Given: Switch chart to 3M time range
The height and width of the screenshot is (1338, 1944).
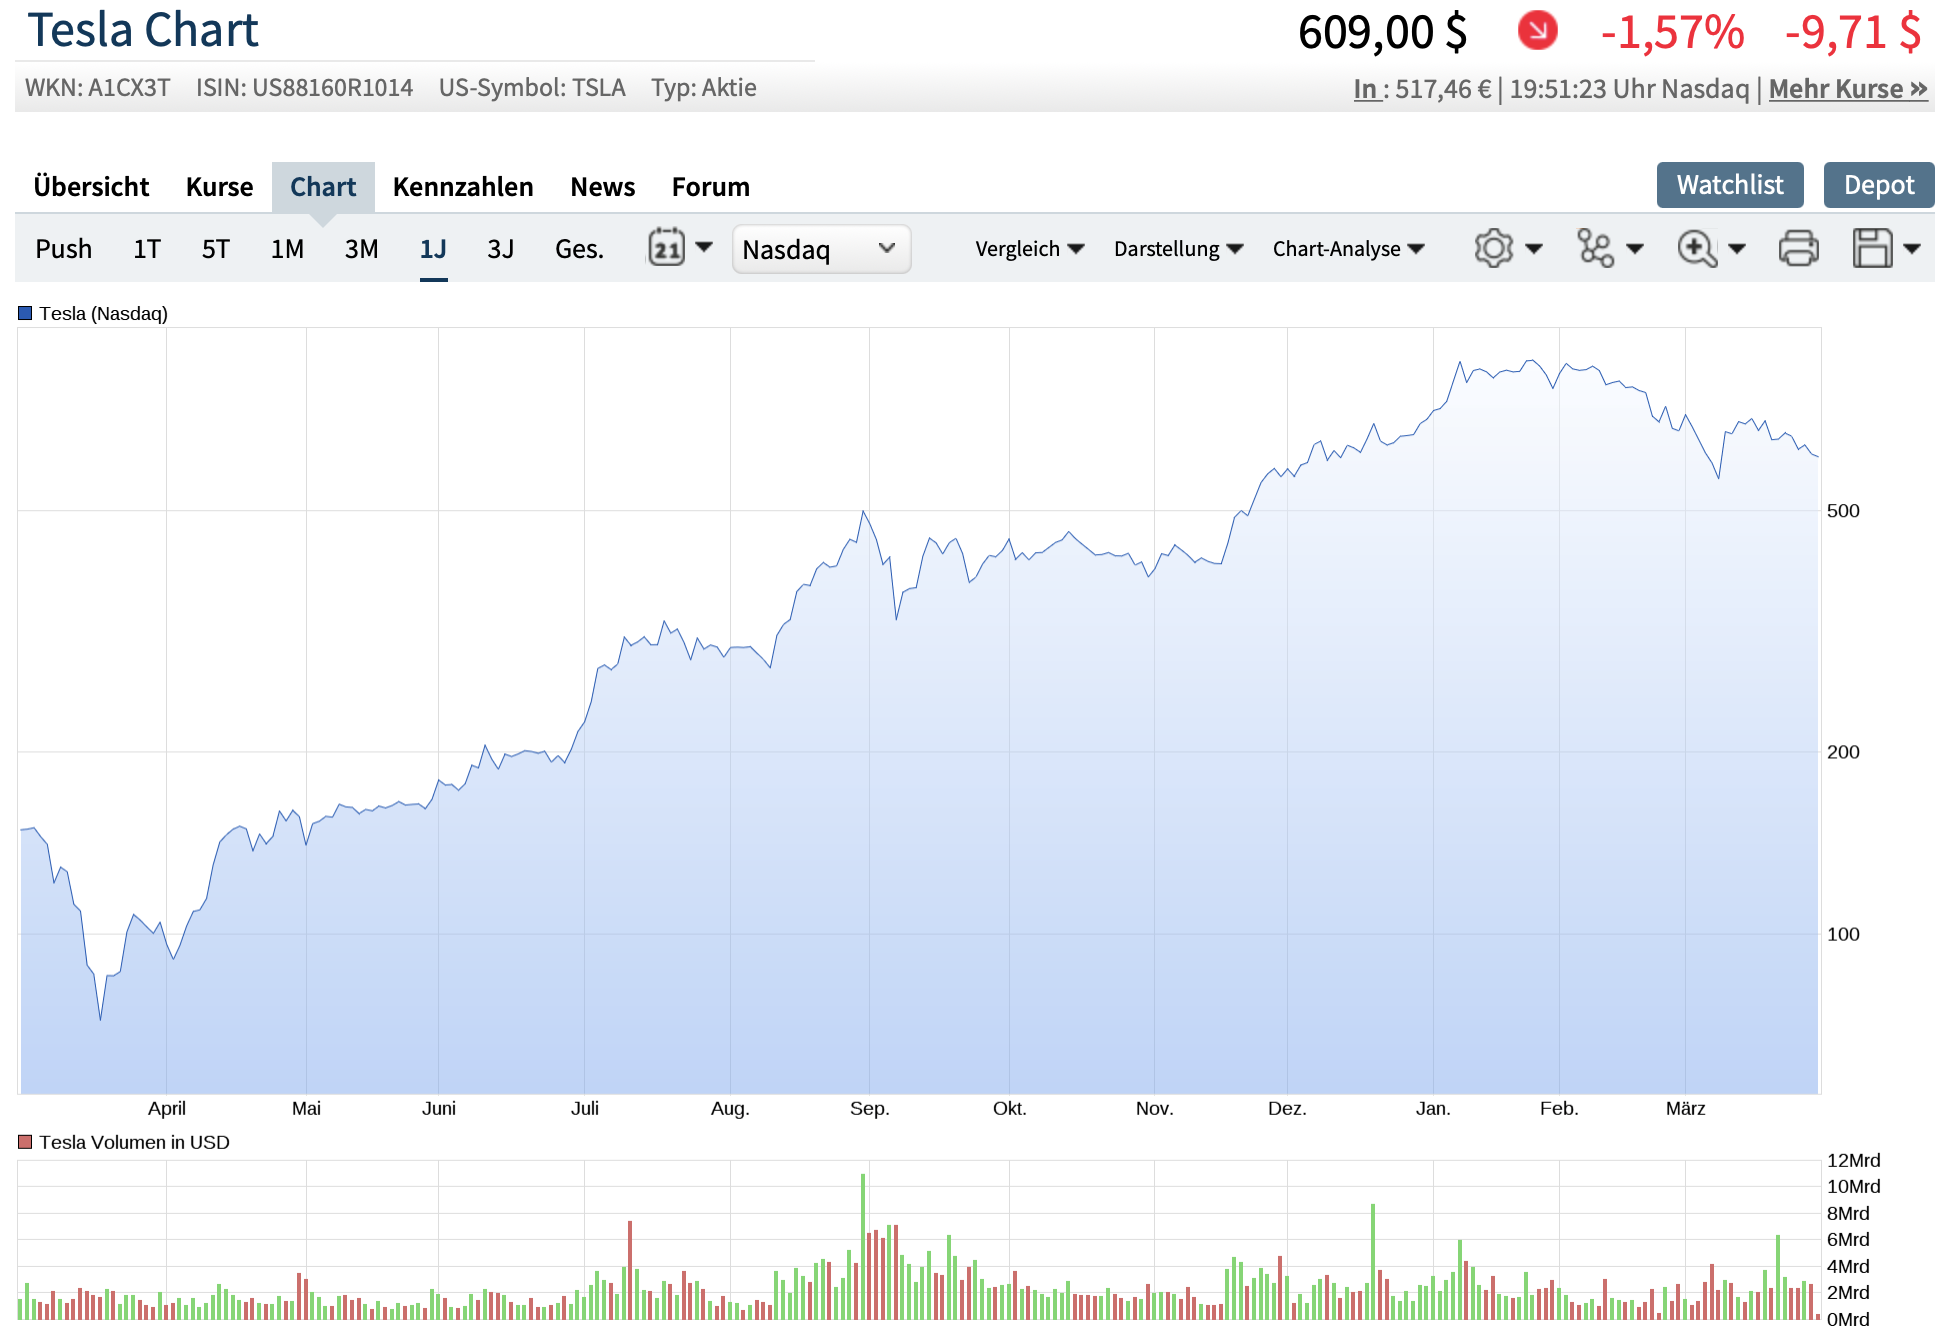Looking at the screenshot, I should tap(361, 249).
